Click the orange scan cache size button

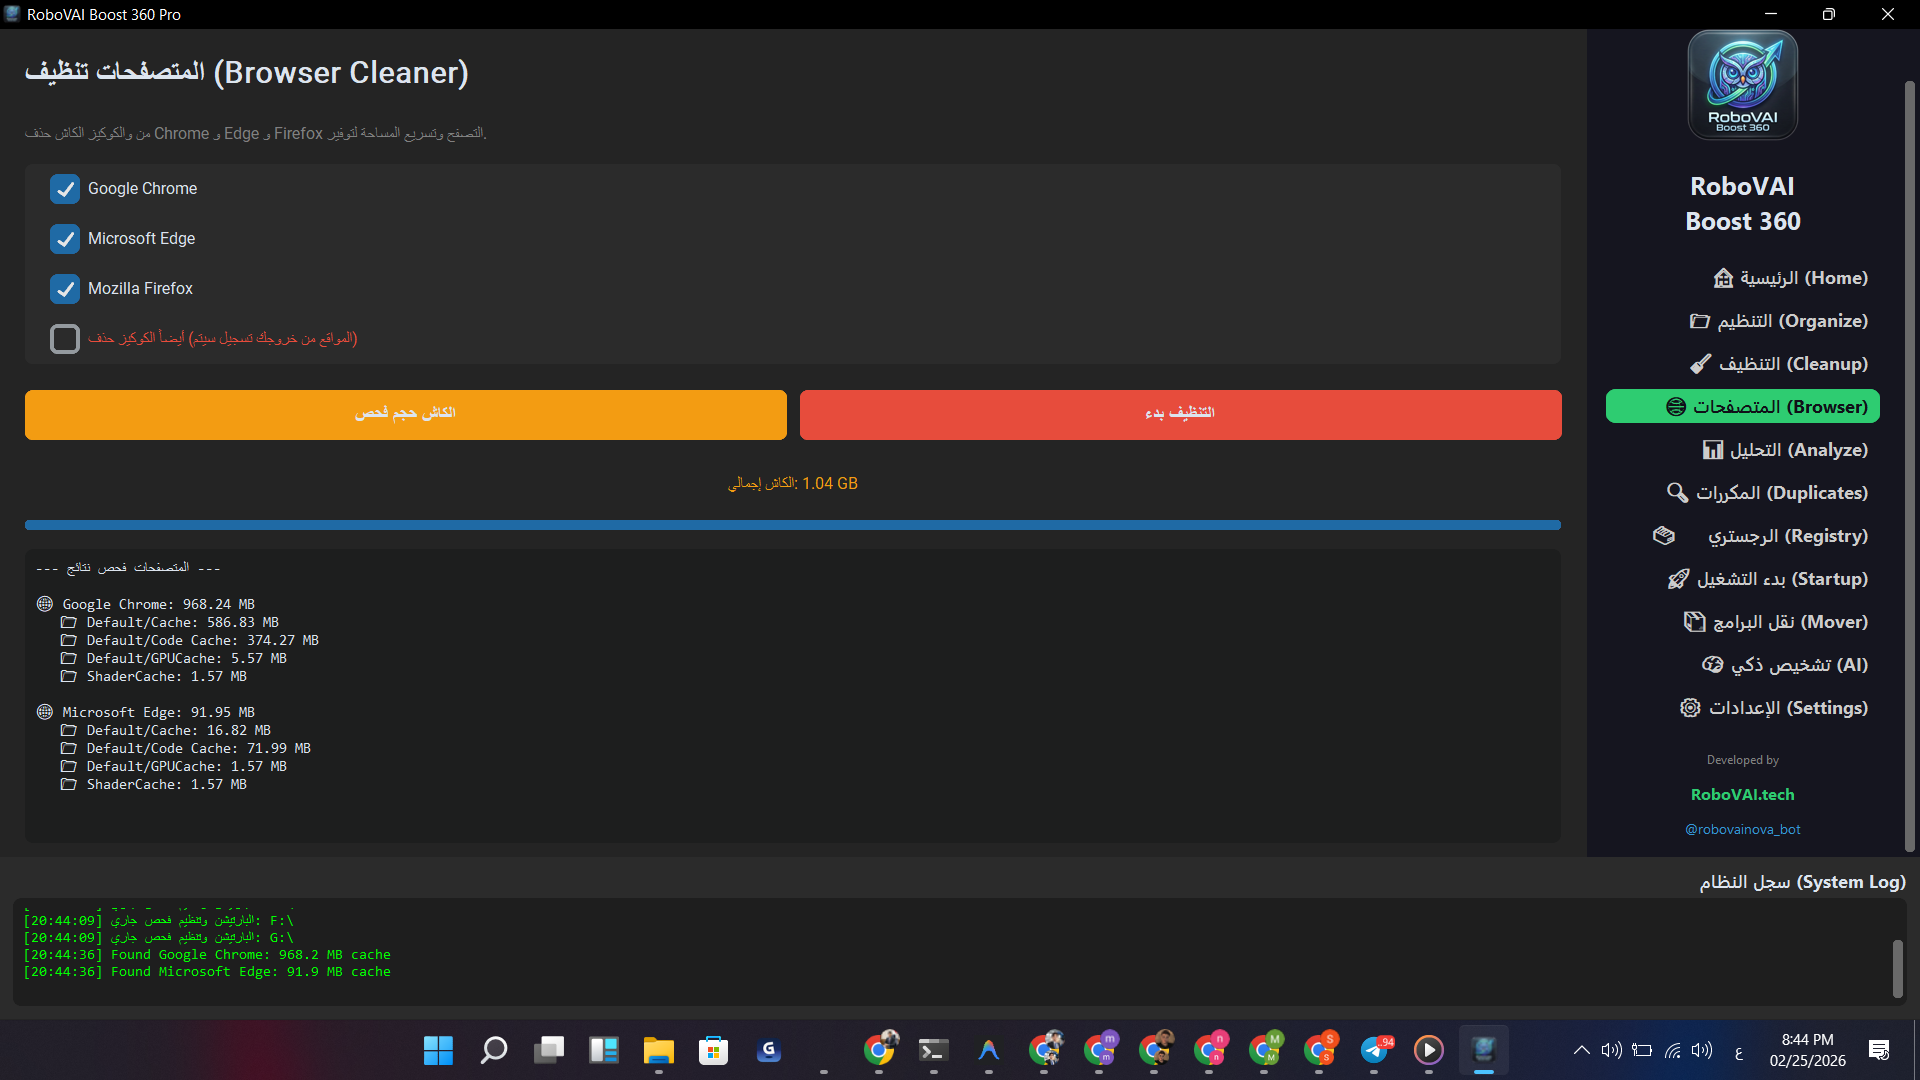pos(405,414)
